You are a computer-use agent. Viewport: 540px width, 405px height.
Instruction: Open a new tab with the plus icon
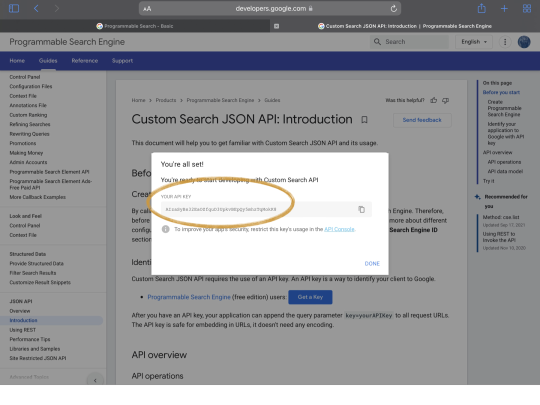[504, 9]
